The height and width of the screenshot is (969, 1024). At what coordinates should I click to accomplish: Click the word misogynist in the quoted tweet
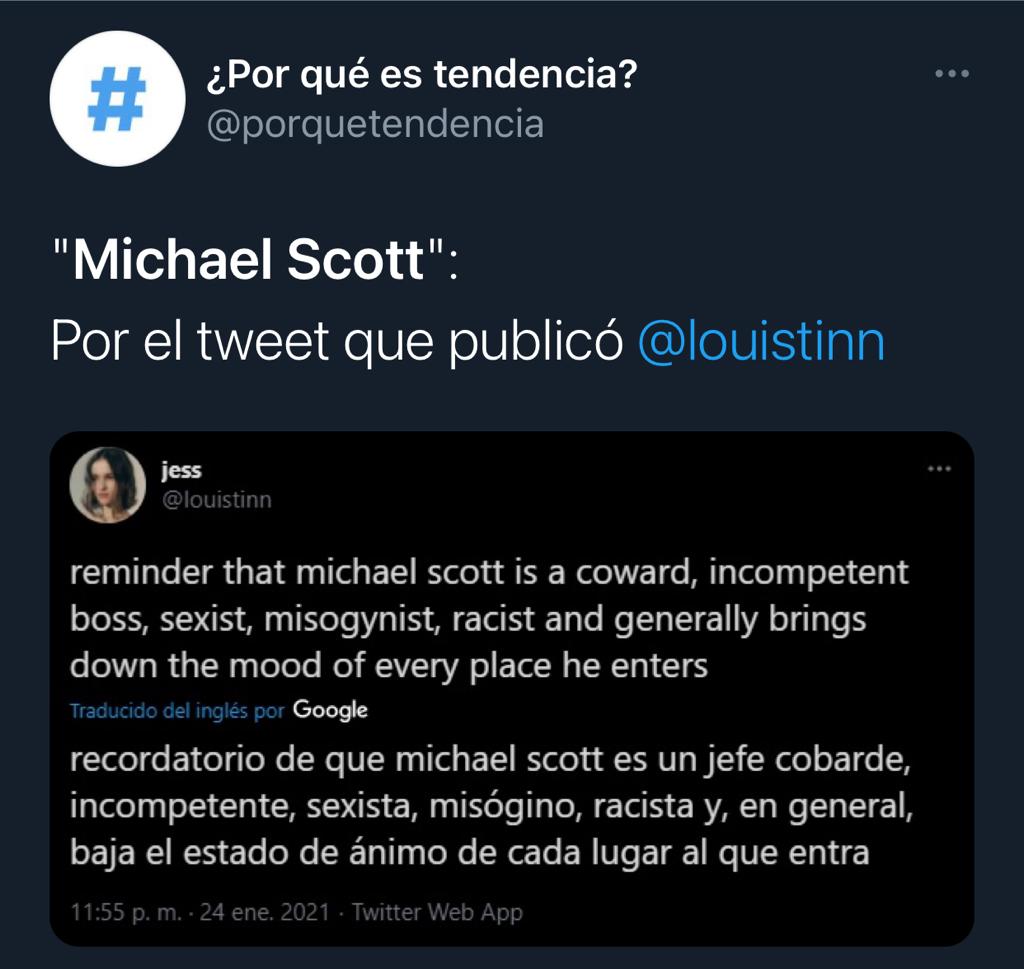point(351,620)
